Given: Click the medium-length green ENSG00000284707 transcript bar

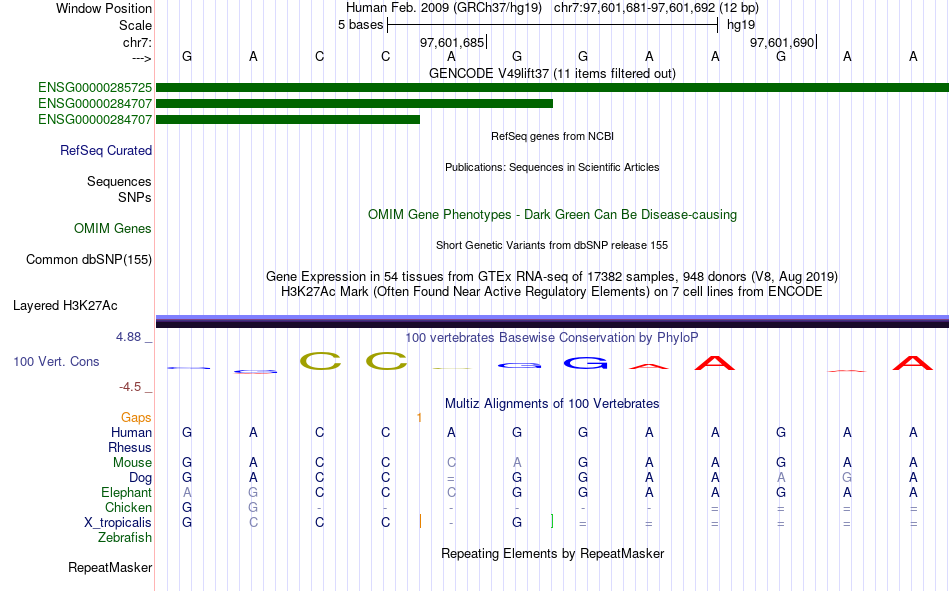Looking at the screenshot, I should point(354,104).
